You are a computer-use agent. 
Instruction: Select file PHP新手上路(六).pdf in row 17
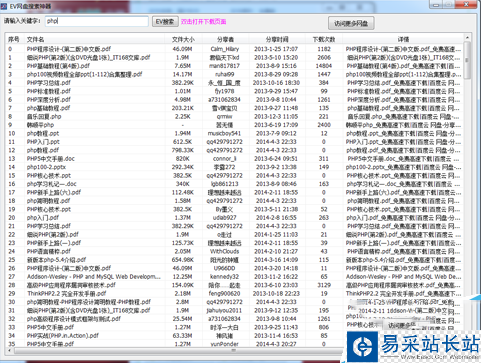point(54,192)
